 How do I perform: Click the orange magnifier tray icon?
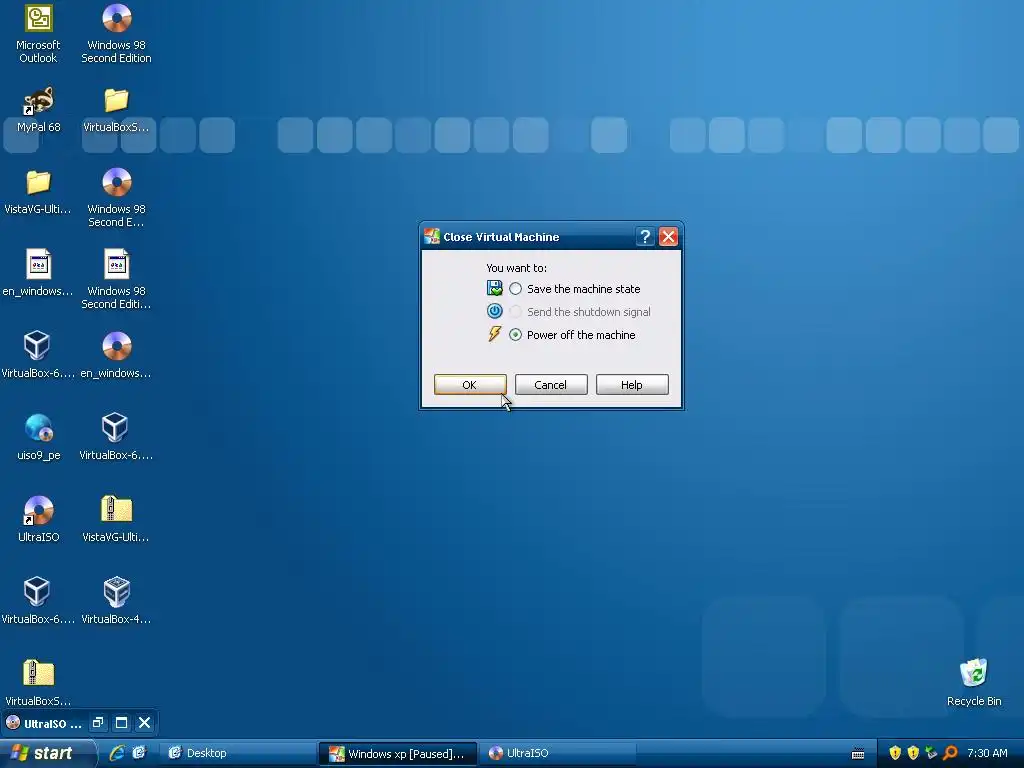(x=950, y=753)
